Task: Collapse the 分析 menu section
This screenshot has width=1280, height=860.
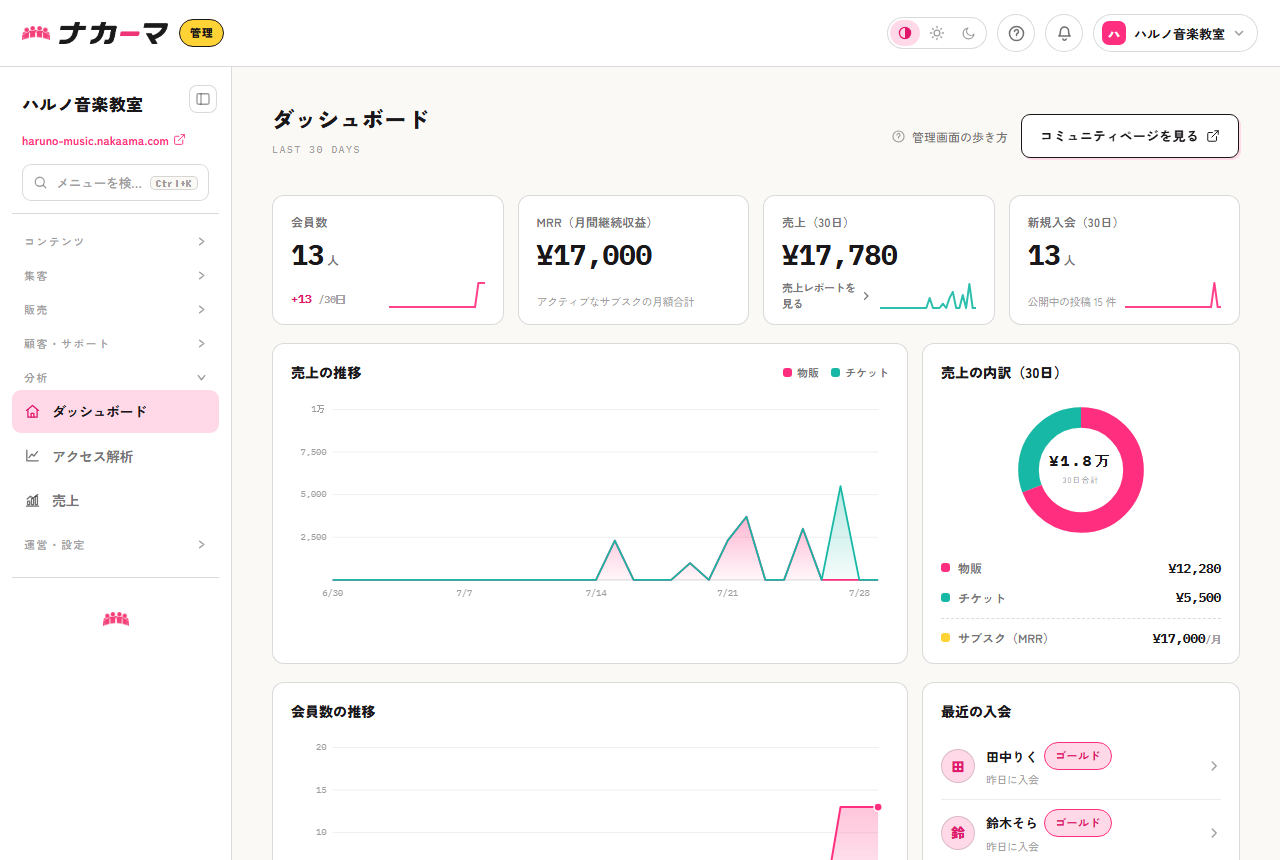Action: (x=115, y=378)
